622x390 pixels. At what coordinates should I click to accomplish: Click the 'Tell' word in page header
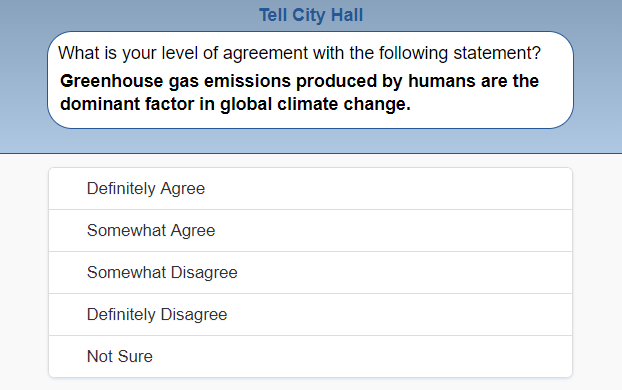coord(273,15)
